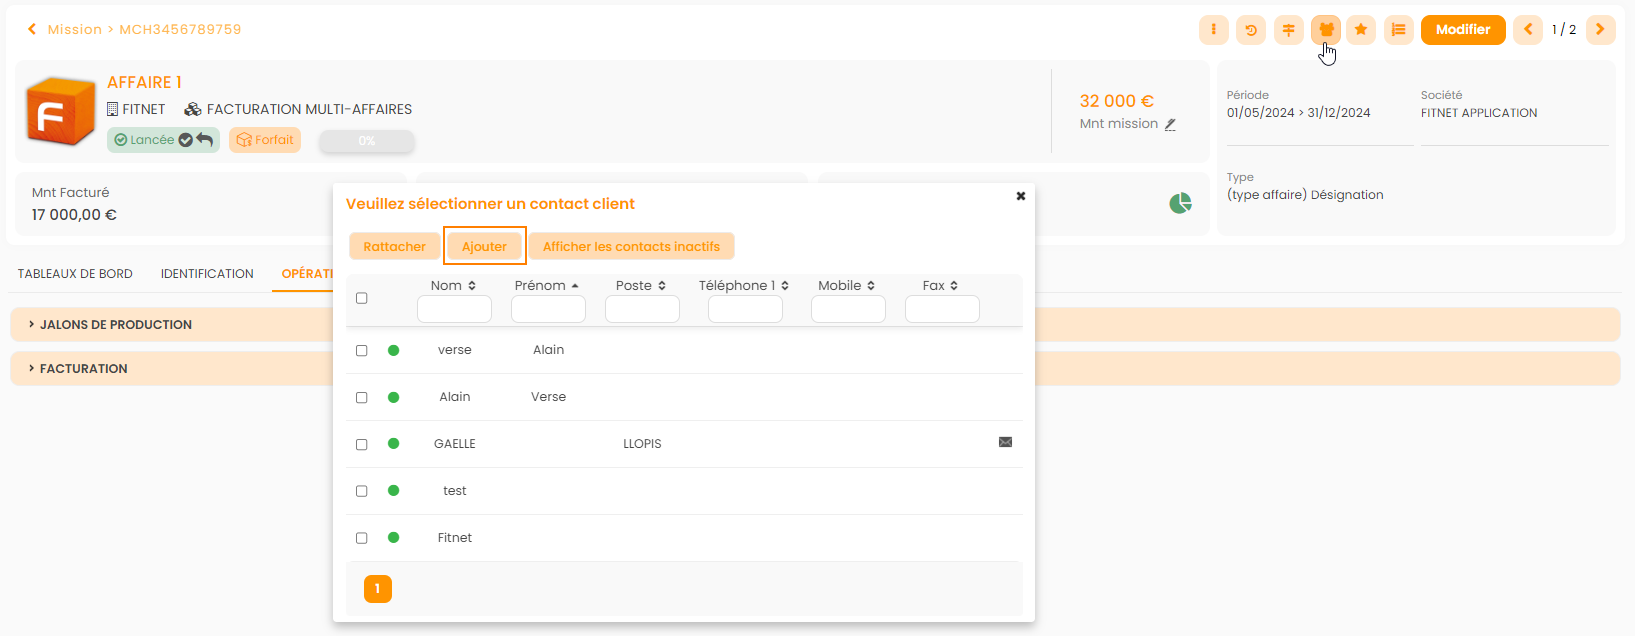Click the list view icon in the toolbar

1399,30
